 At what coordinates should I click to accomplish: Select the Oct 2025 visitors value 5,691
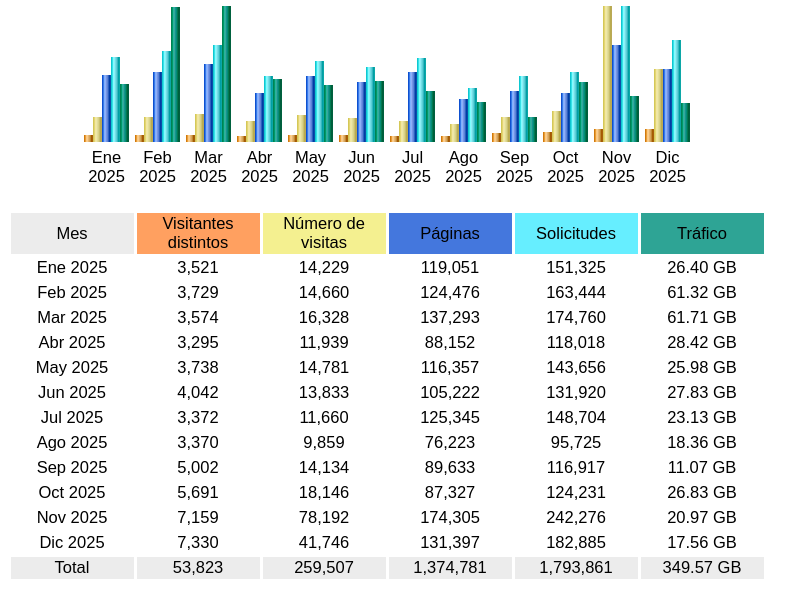(198, 492)
